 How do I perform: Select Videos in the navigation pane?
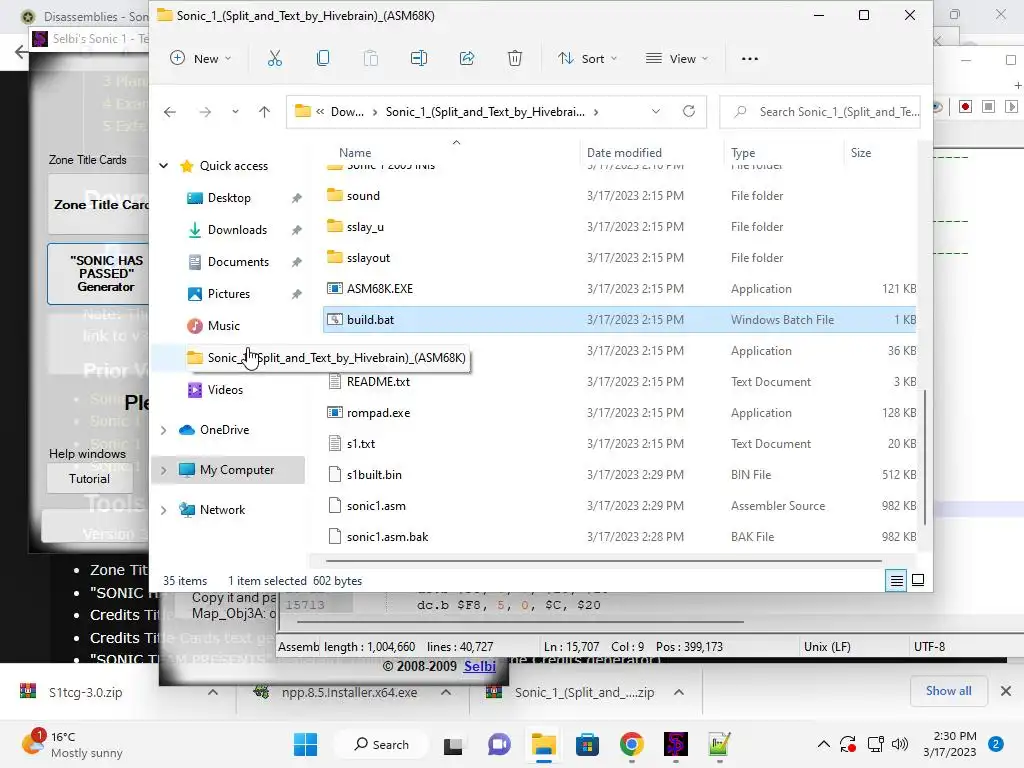pyautogui.click(x=225, y=390)
